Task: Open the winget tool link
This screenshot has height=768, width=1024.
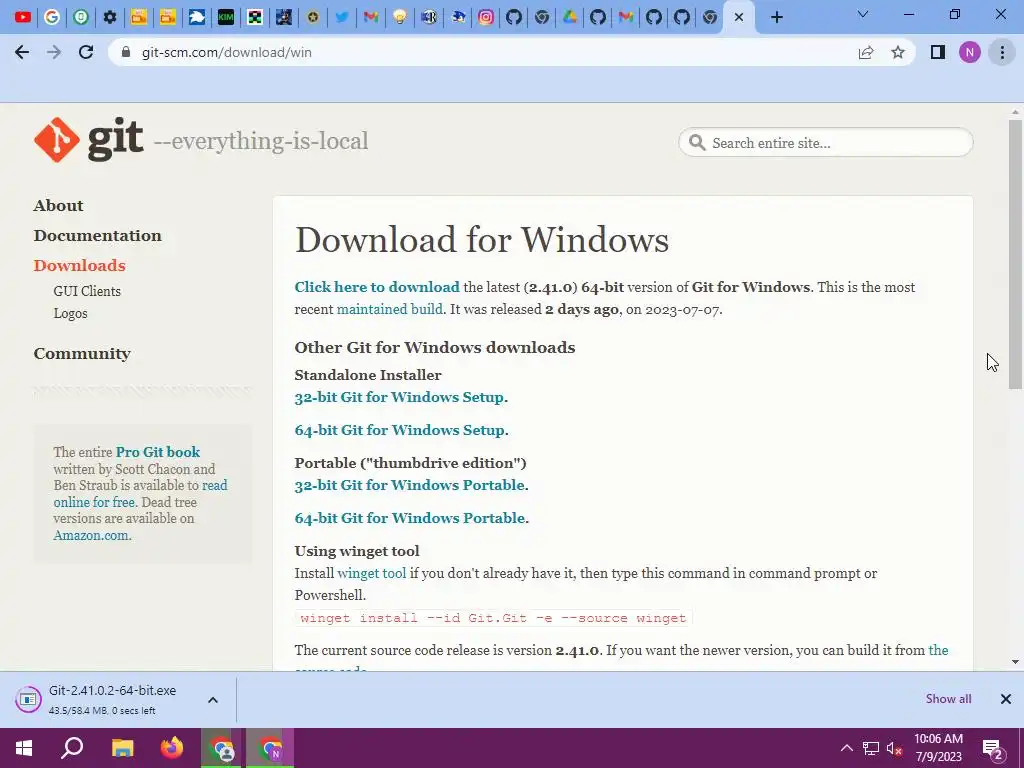Action: (372, 573)
